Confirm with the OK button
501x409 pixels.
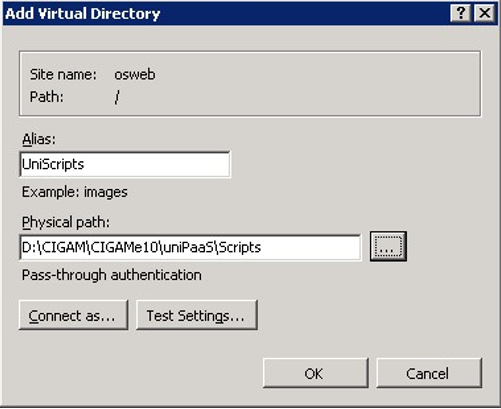pyautogui.click(x=316, y=373)
